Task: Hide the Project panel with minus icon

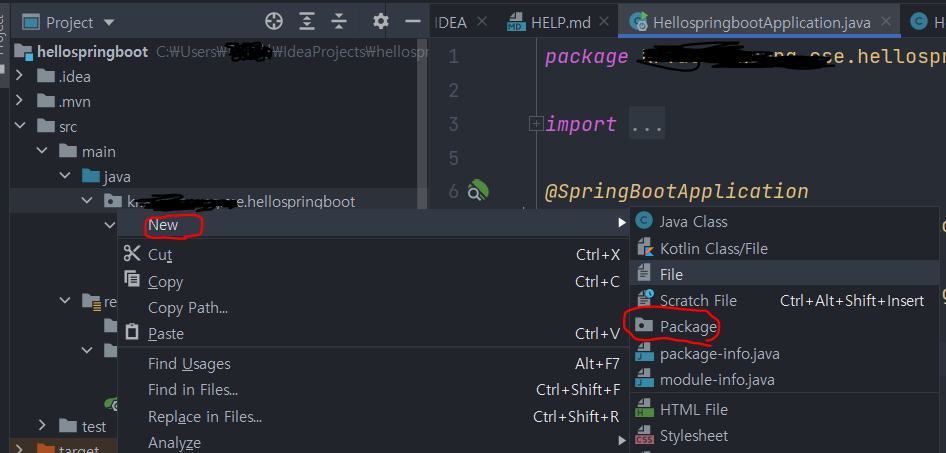Action: (x=413, y=22)
